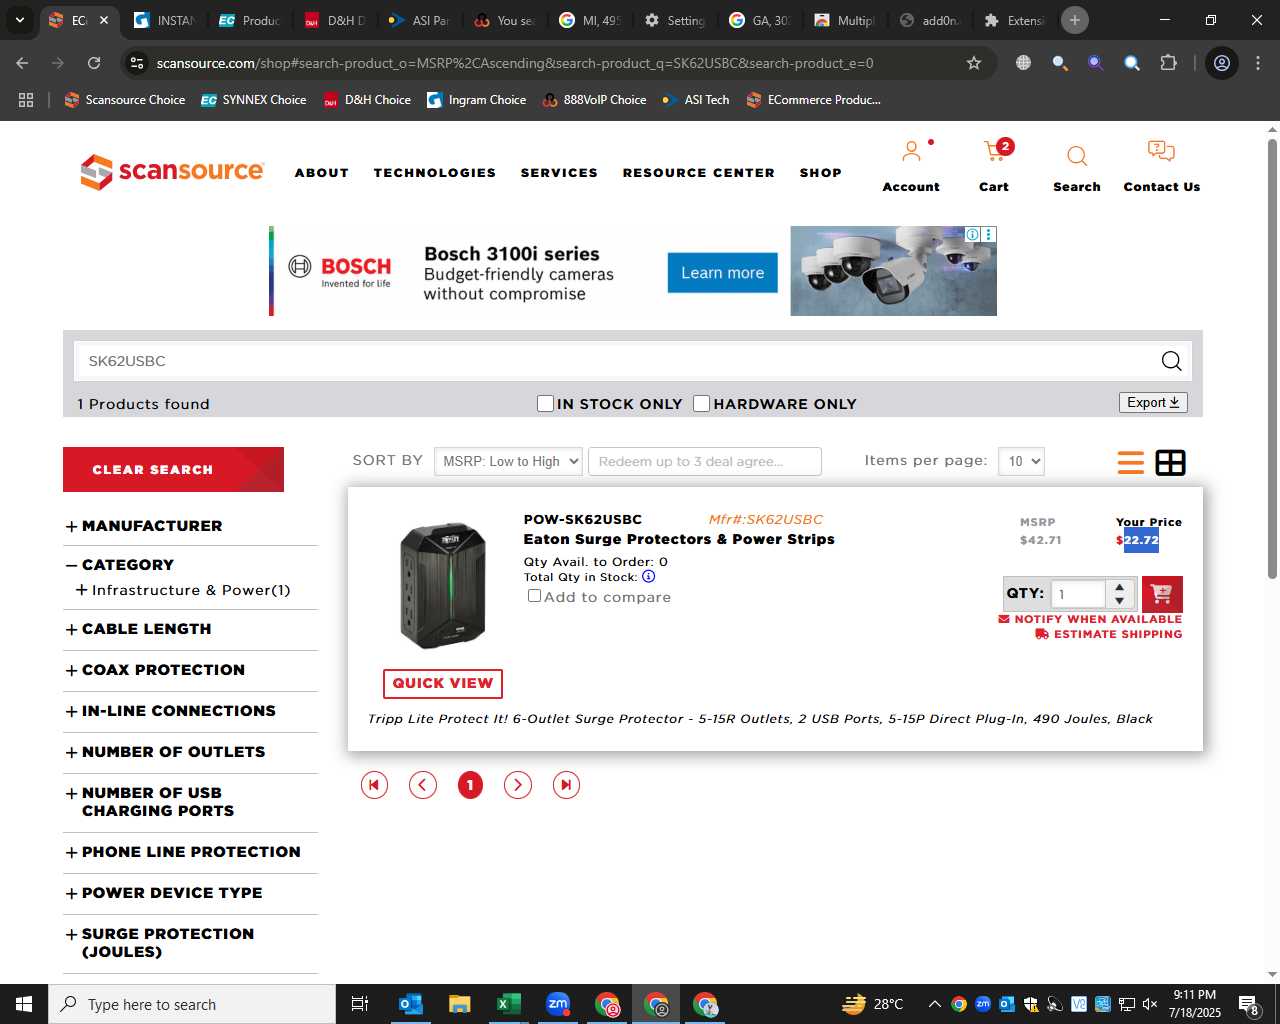Check the Add to compare box
Image resolution: width=1280 pixels, height=1024 pixels.
(535, 596)
